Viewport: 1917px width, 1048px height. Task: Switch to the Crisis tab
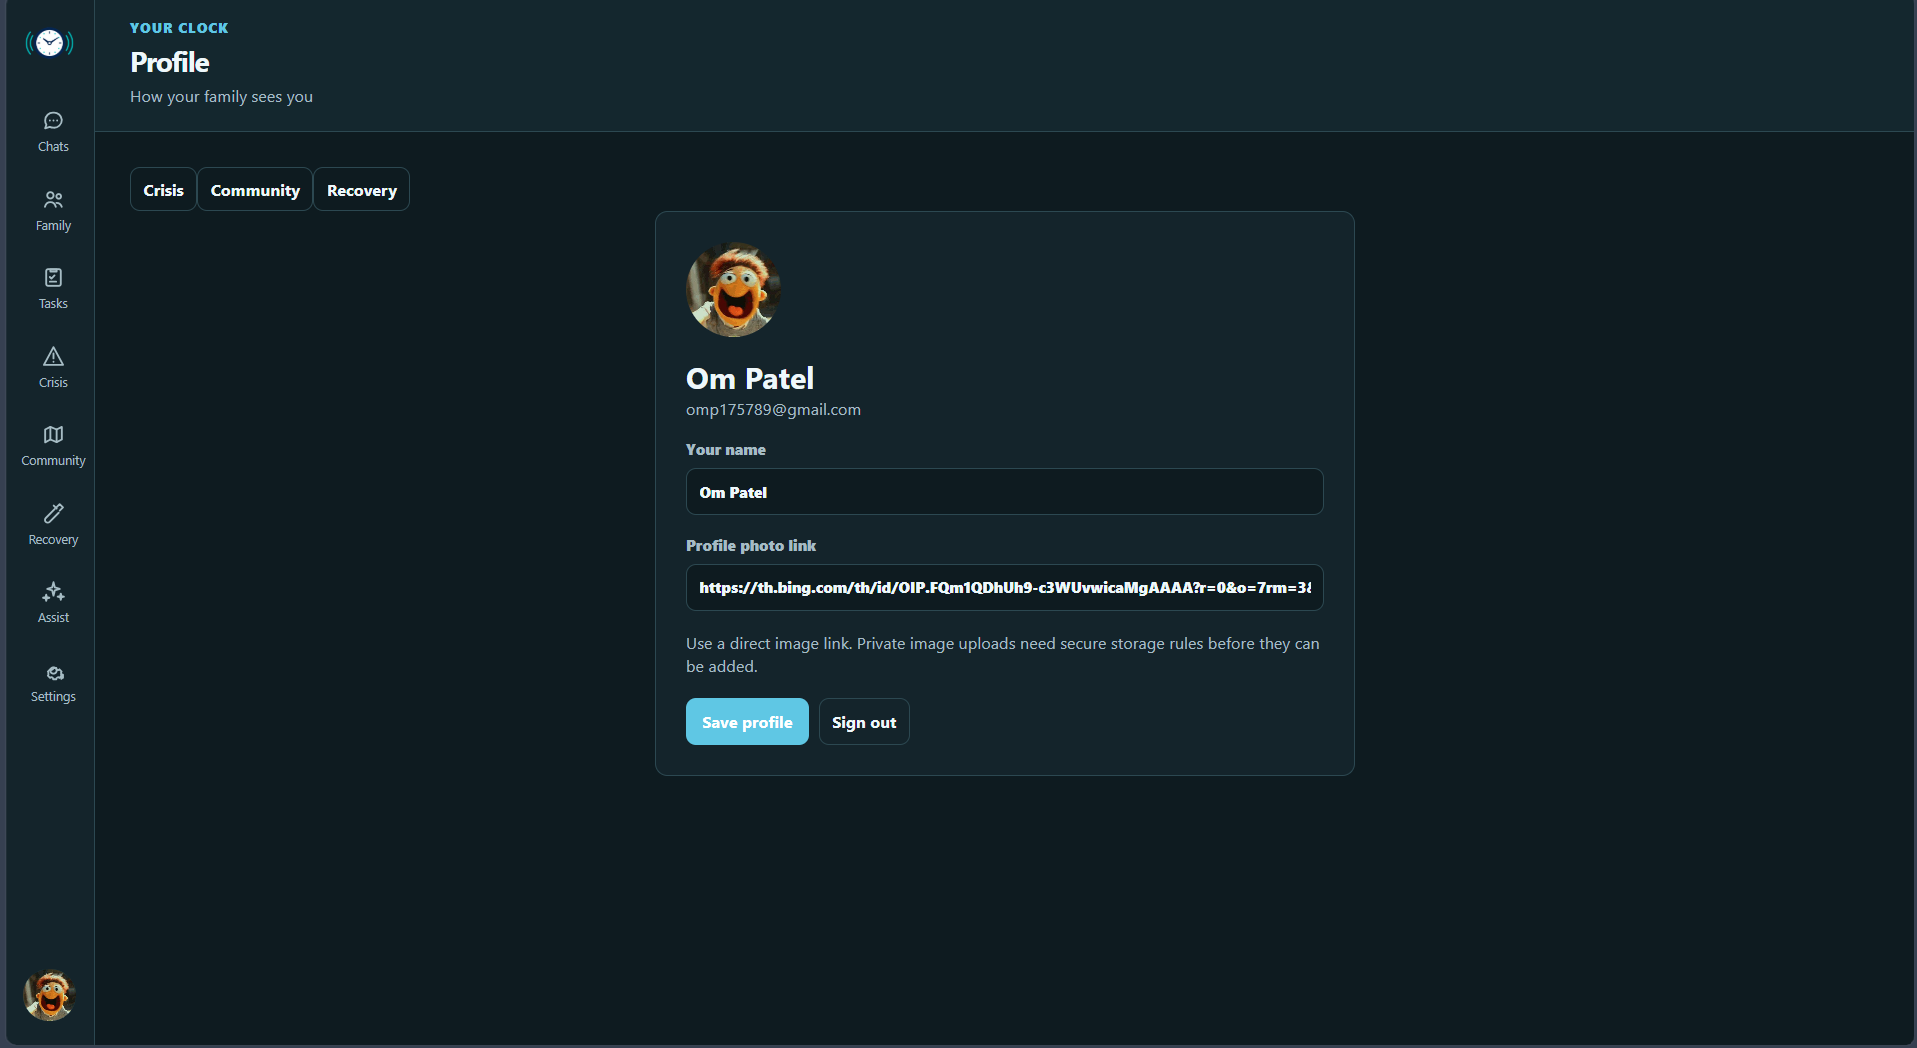click(x=163, y=190)
